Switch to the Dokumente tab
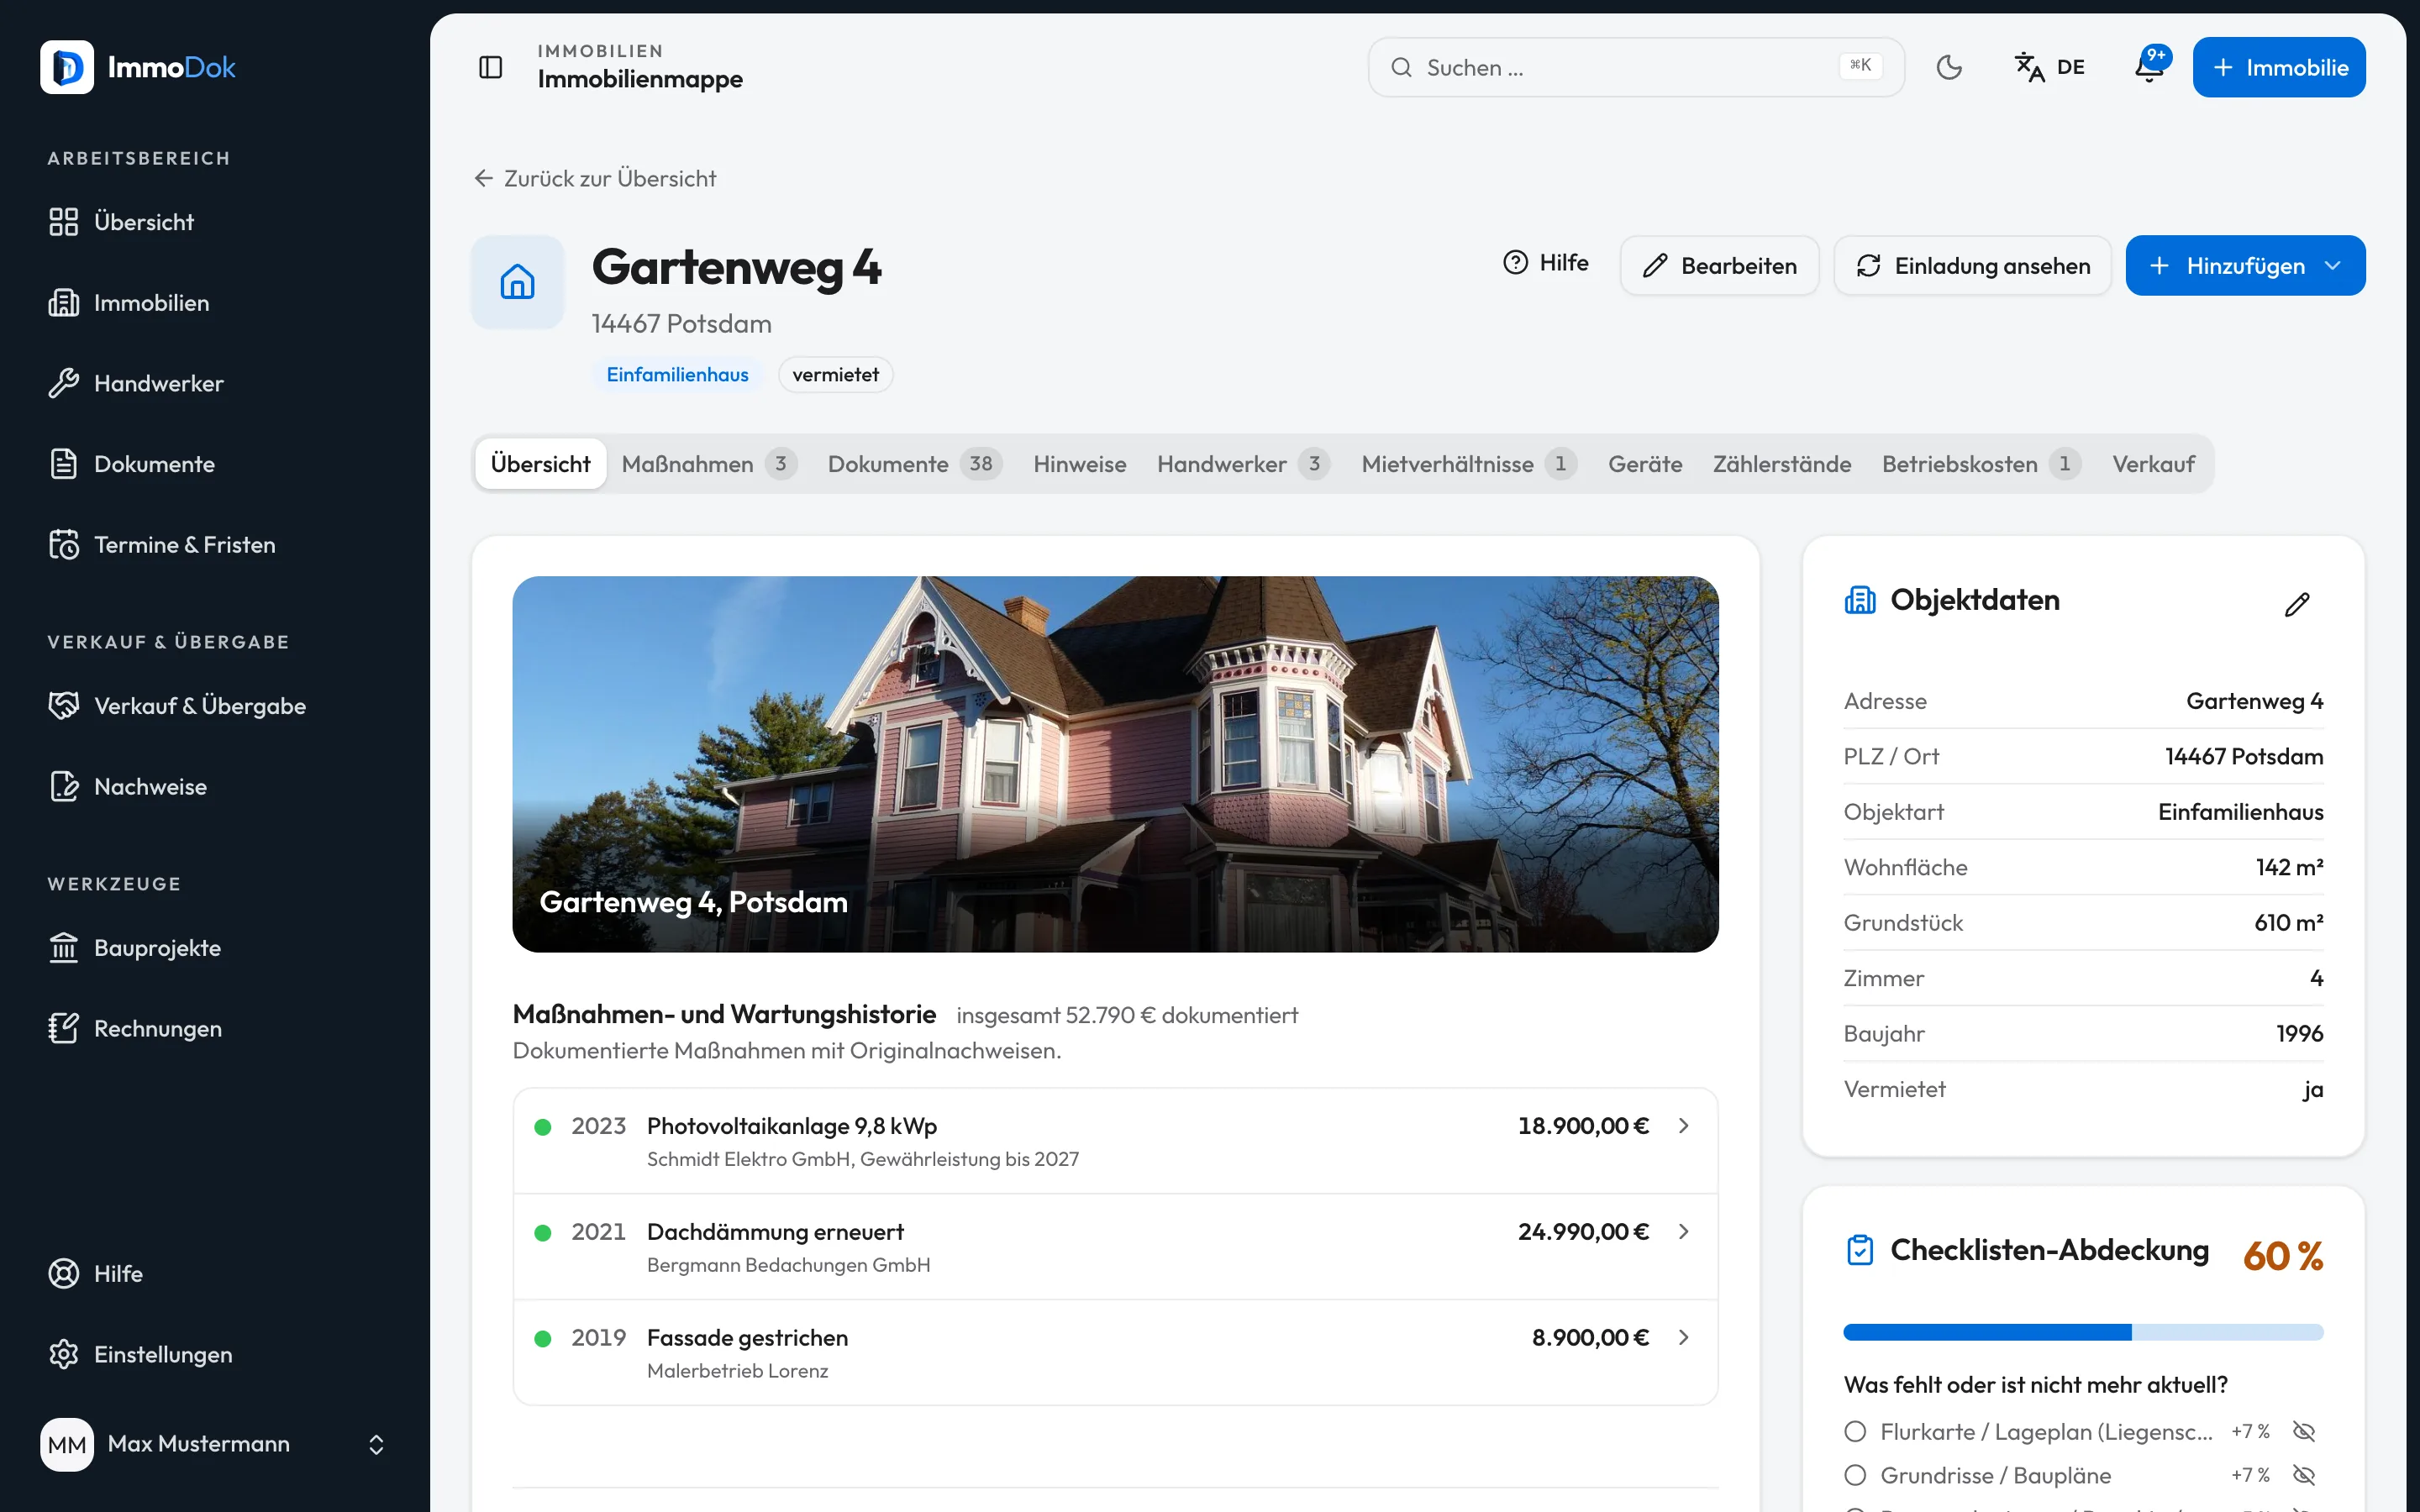Image resolution: width=2420 pixels, height=1512 pixels. [915, 464]
